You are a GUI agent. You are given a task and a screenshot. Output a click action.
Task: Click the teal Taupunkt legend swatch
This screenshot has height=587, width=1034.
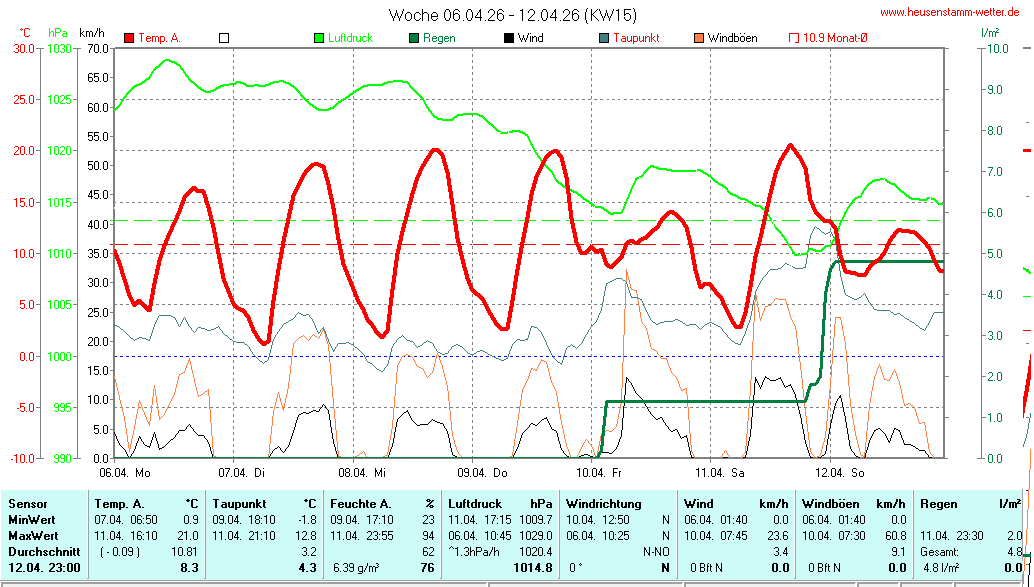point(604,38)
